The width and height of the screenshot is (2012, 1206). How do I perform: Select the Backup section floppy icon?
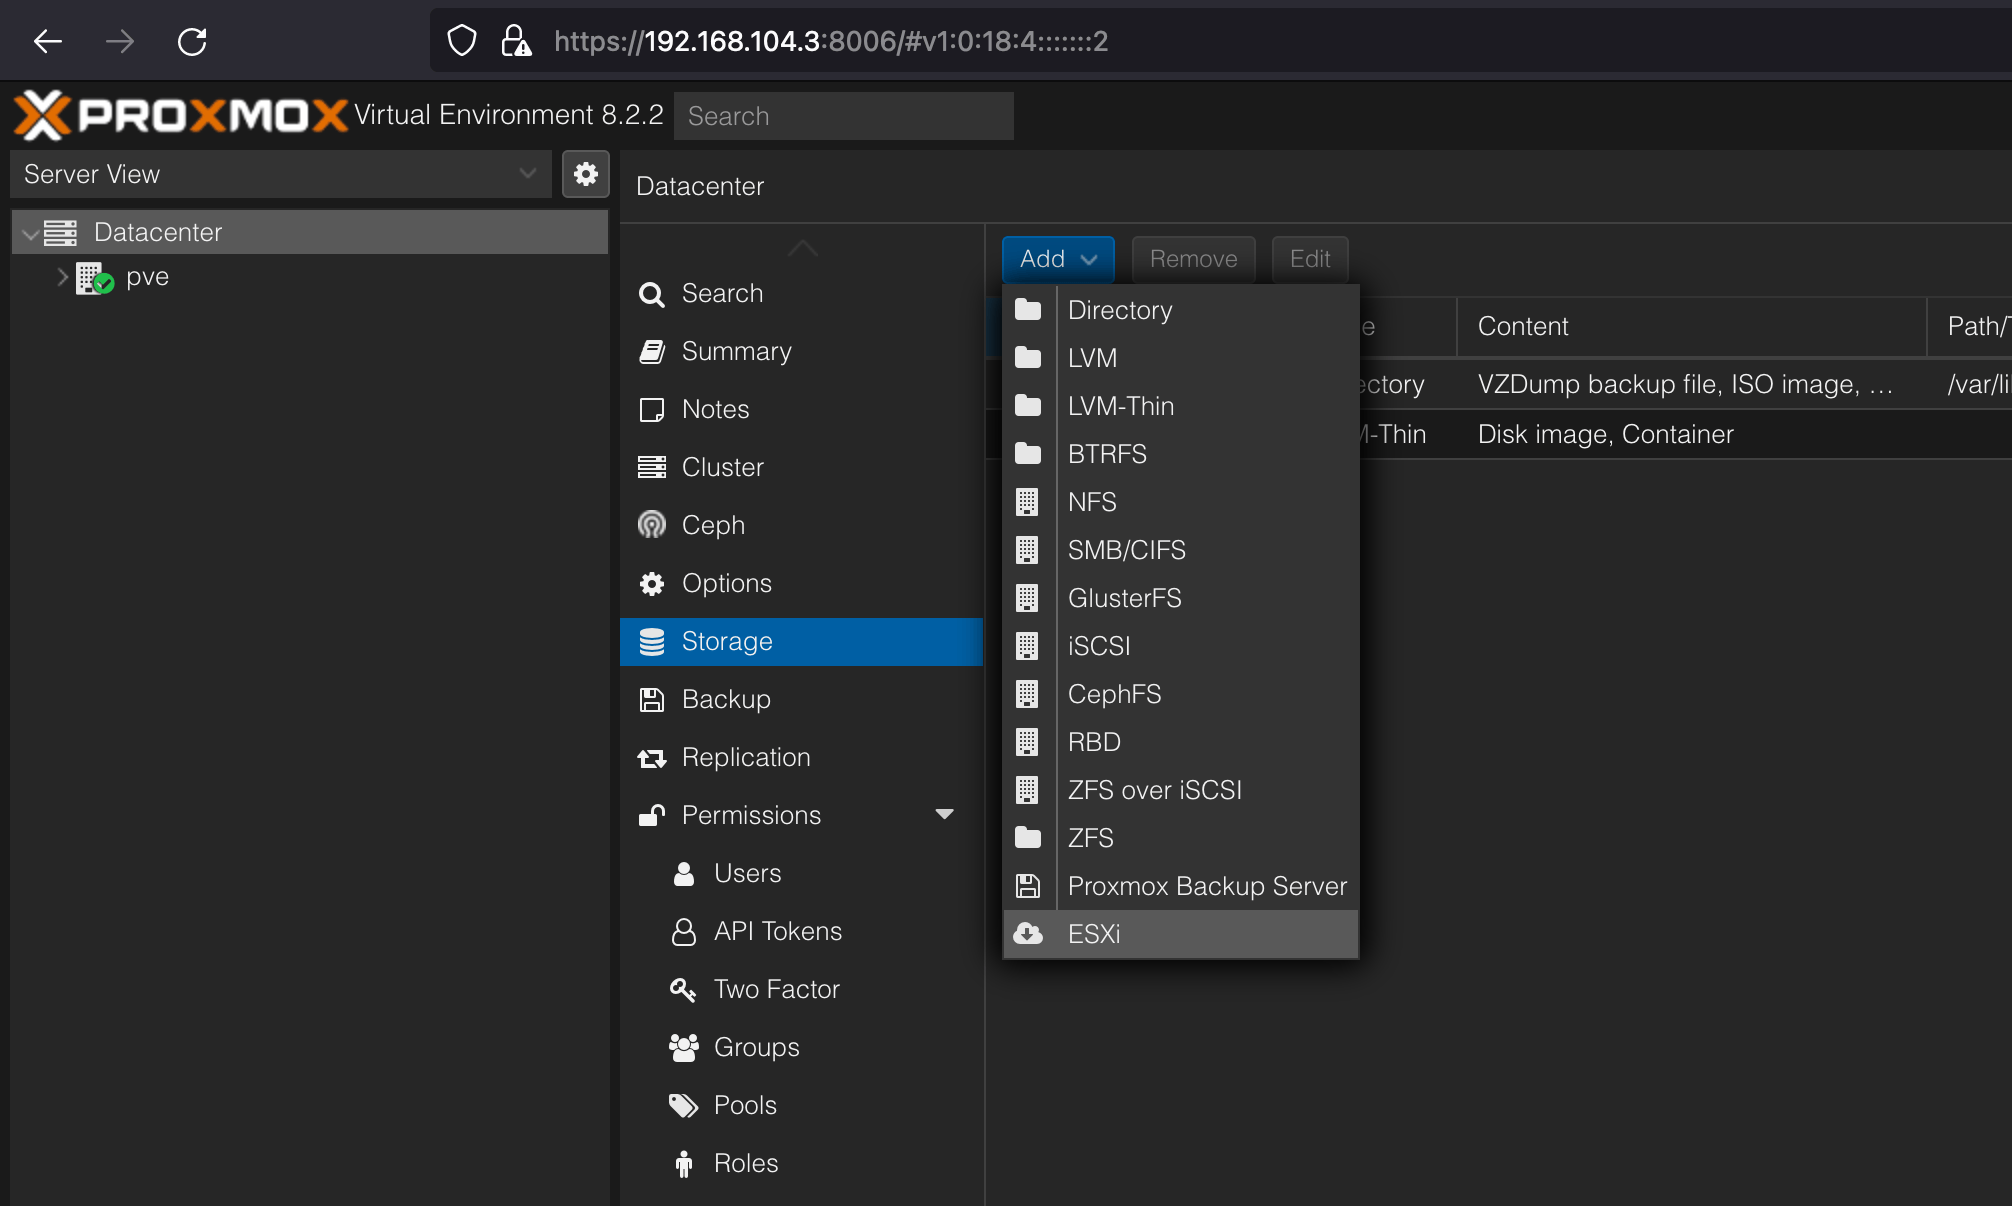tap(652, 699)
